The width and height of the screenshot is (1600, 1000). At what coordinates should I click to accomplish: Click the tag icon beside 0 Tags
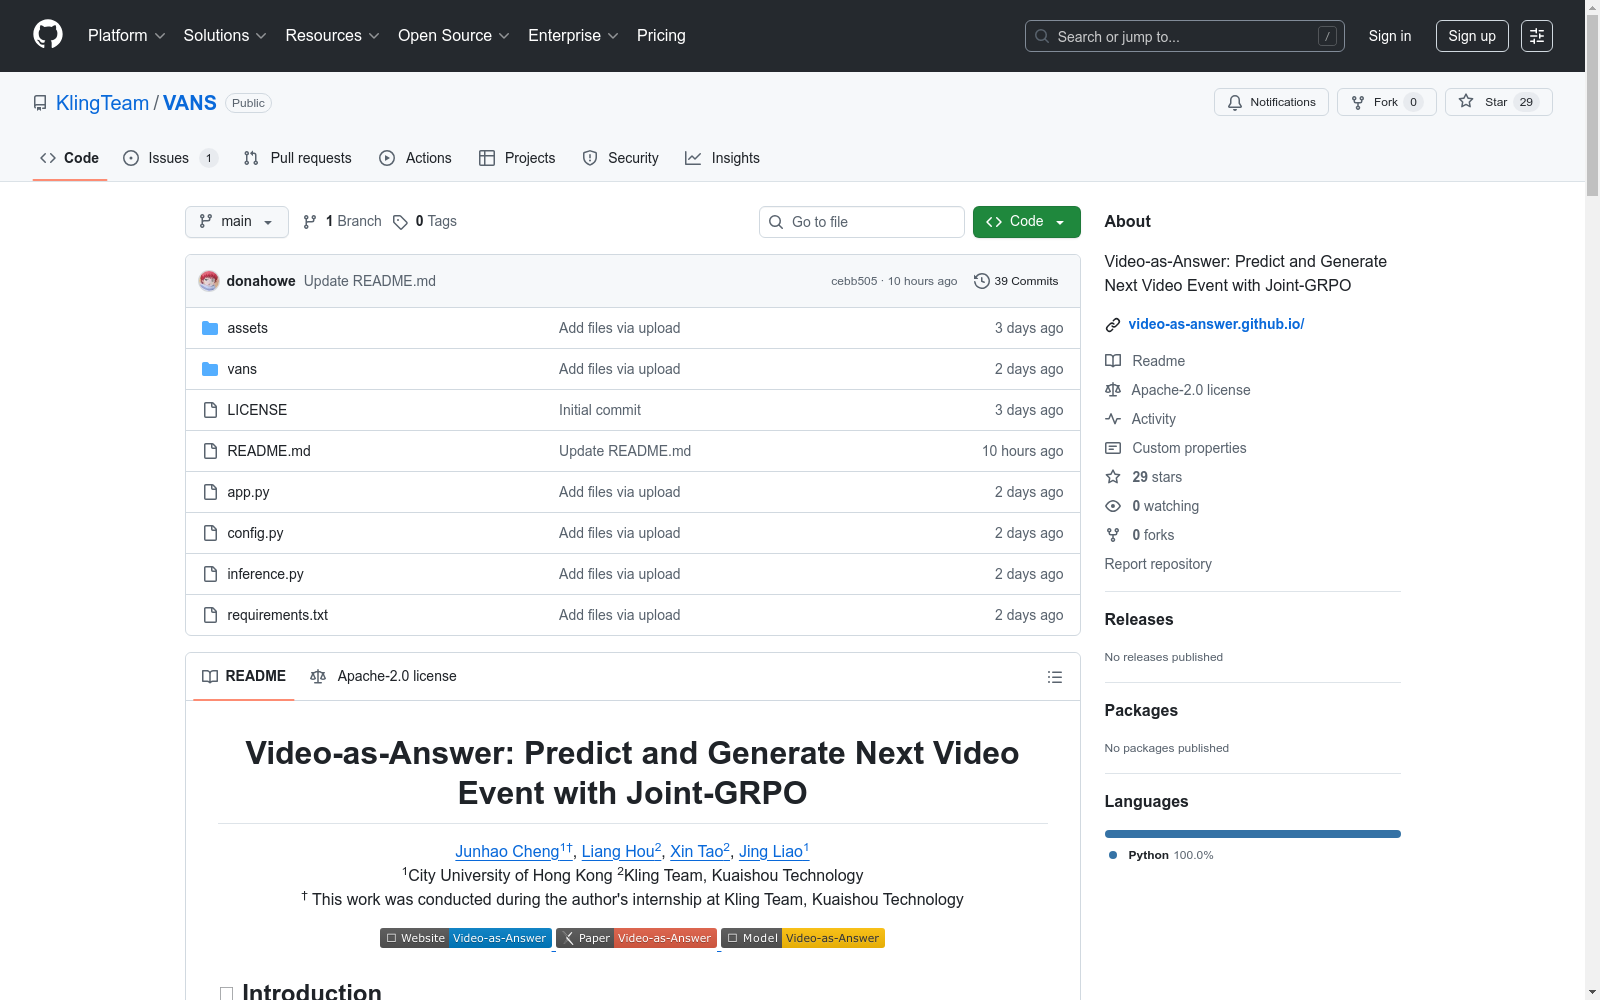pyautogui.click(x=400, y=222)
